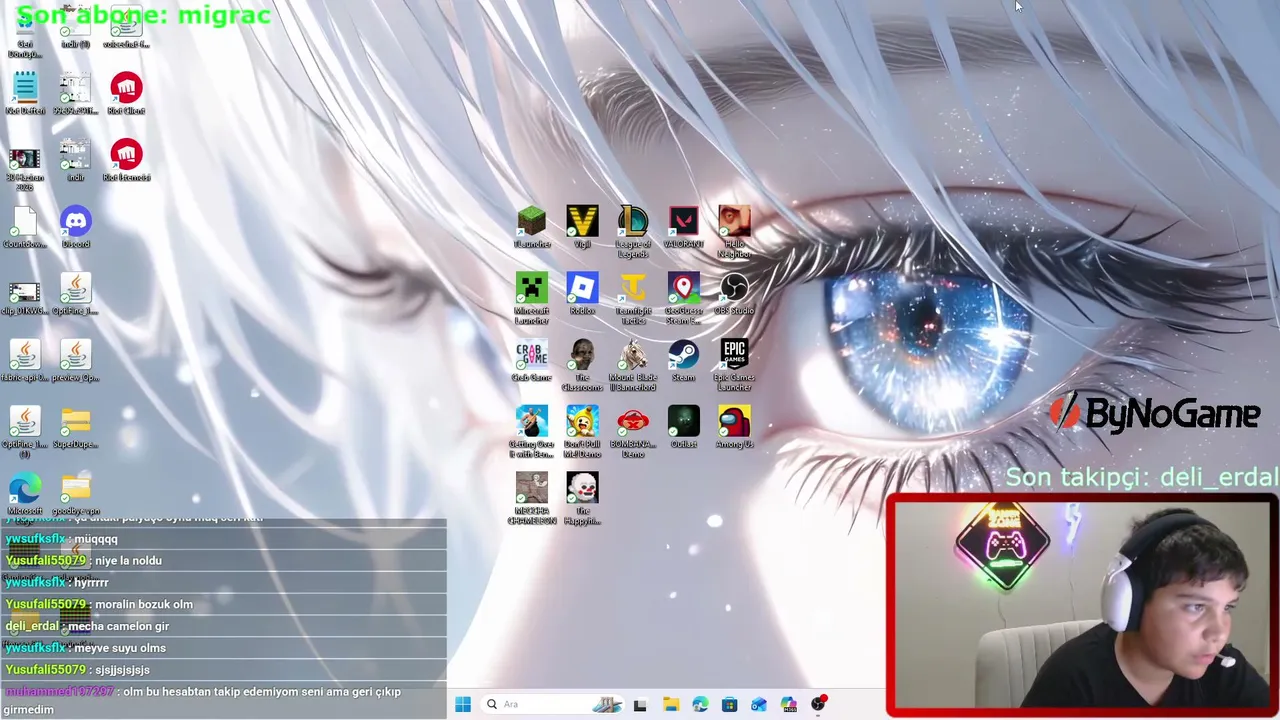1280x720 pixels.
Task: Open the goodbye vpn folder
Action: tap(76, 488)
